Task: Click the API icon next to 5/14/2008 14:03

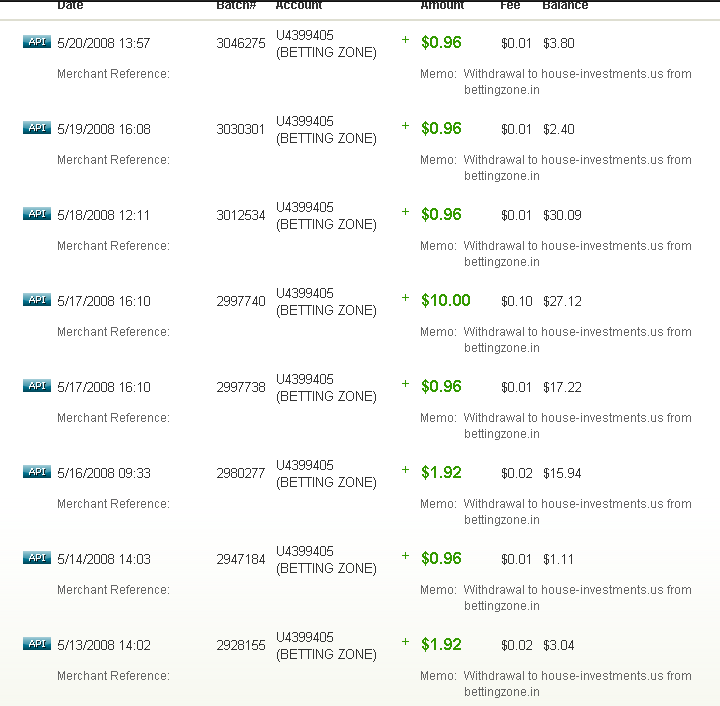Action: click(36, 557)
